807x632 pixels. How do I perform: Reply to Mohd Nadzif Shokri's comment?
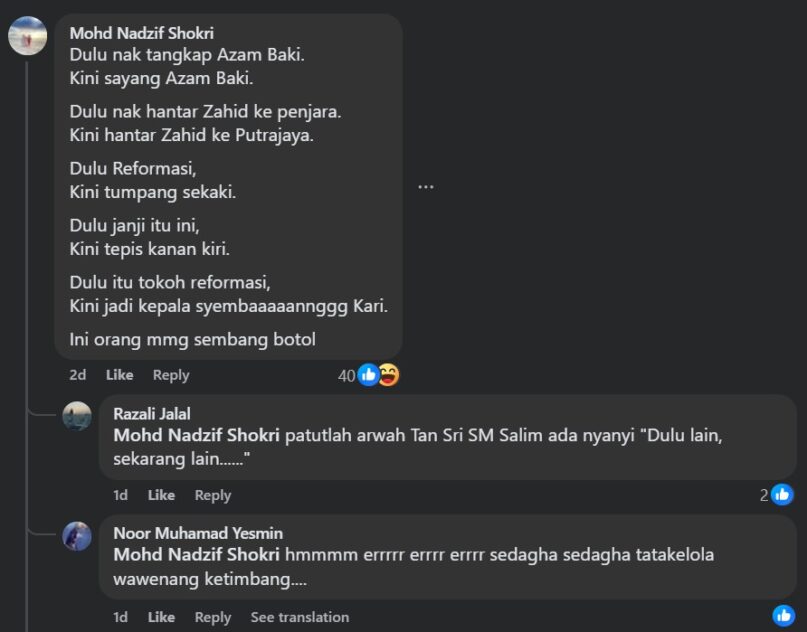click(170, 375)
